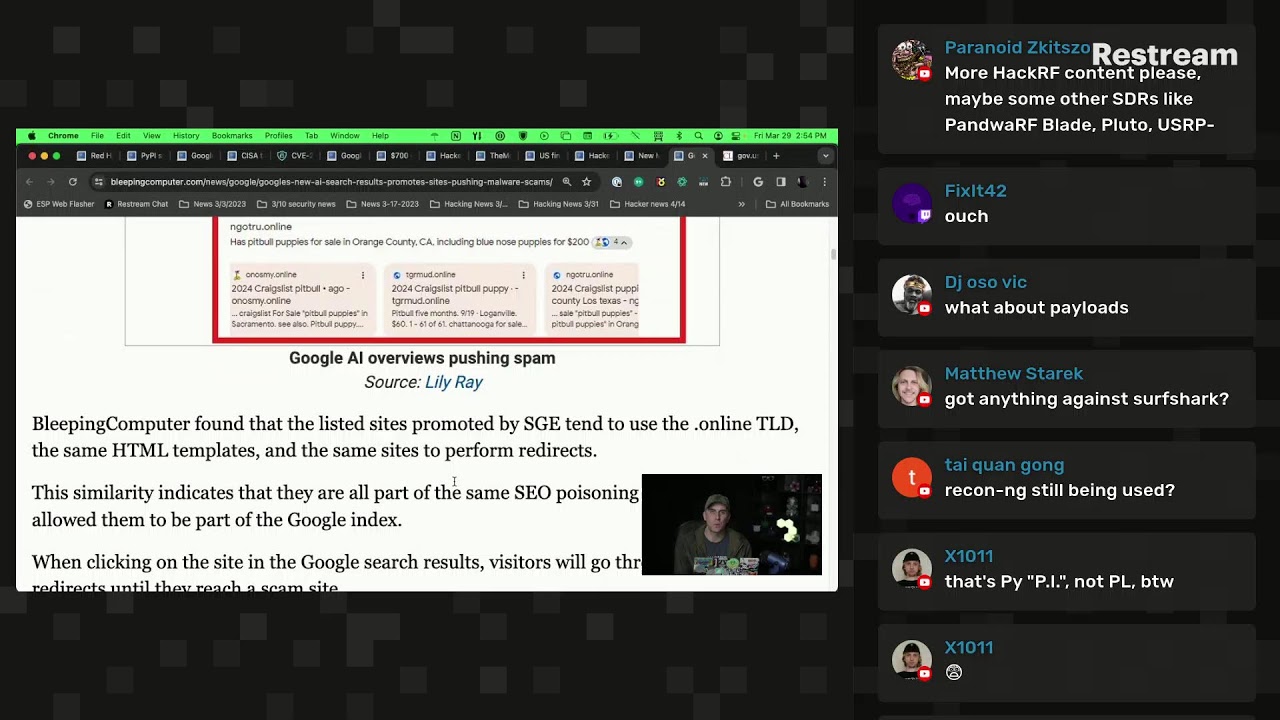
Task: Reload the BleepingComputer page
Action: click(73, 182)
